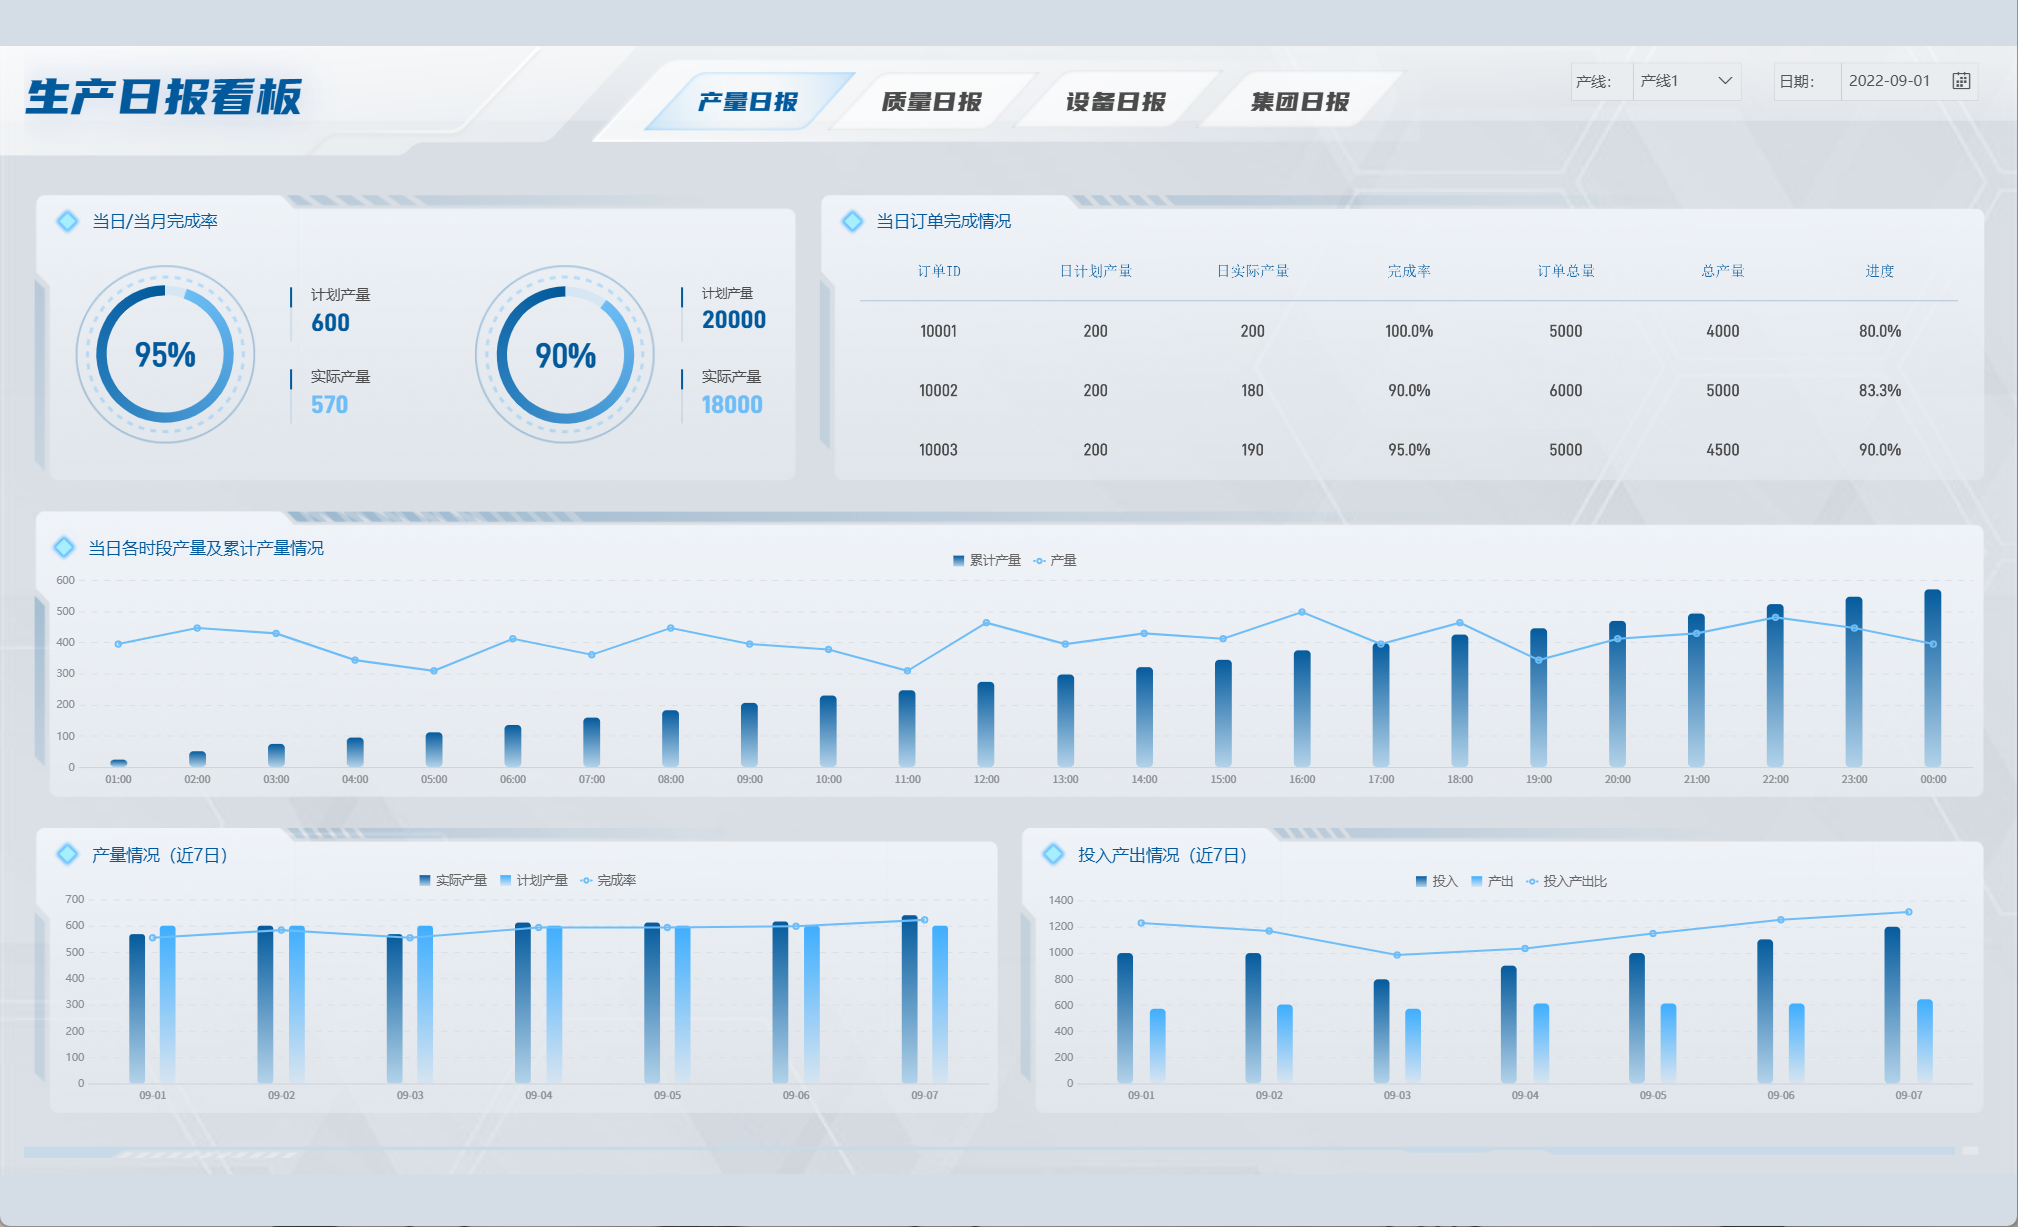
Task: Click the 95% daily completion ring
Action: point(165,354)
